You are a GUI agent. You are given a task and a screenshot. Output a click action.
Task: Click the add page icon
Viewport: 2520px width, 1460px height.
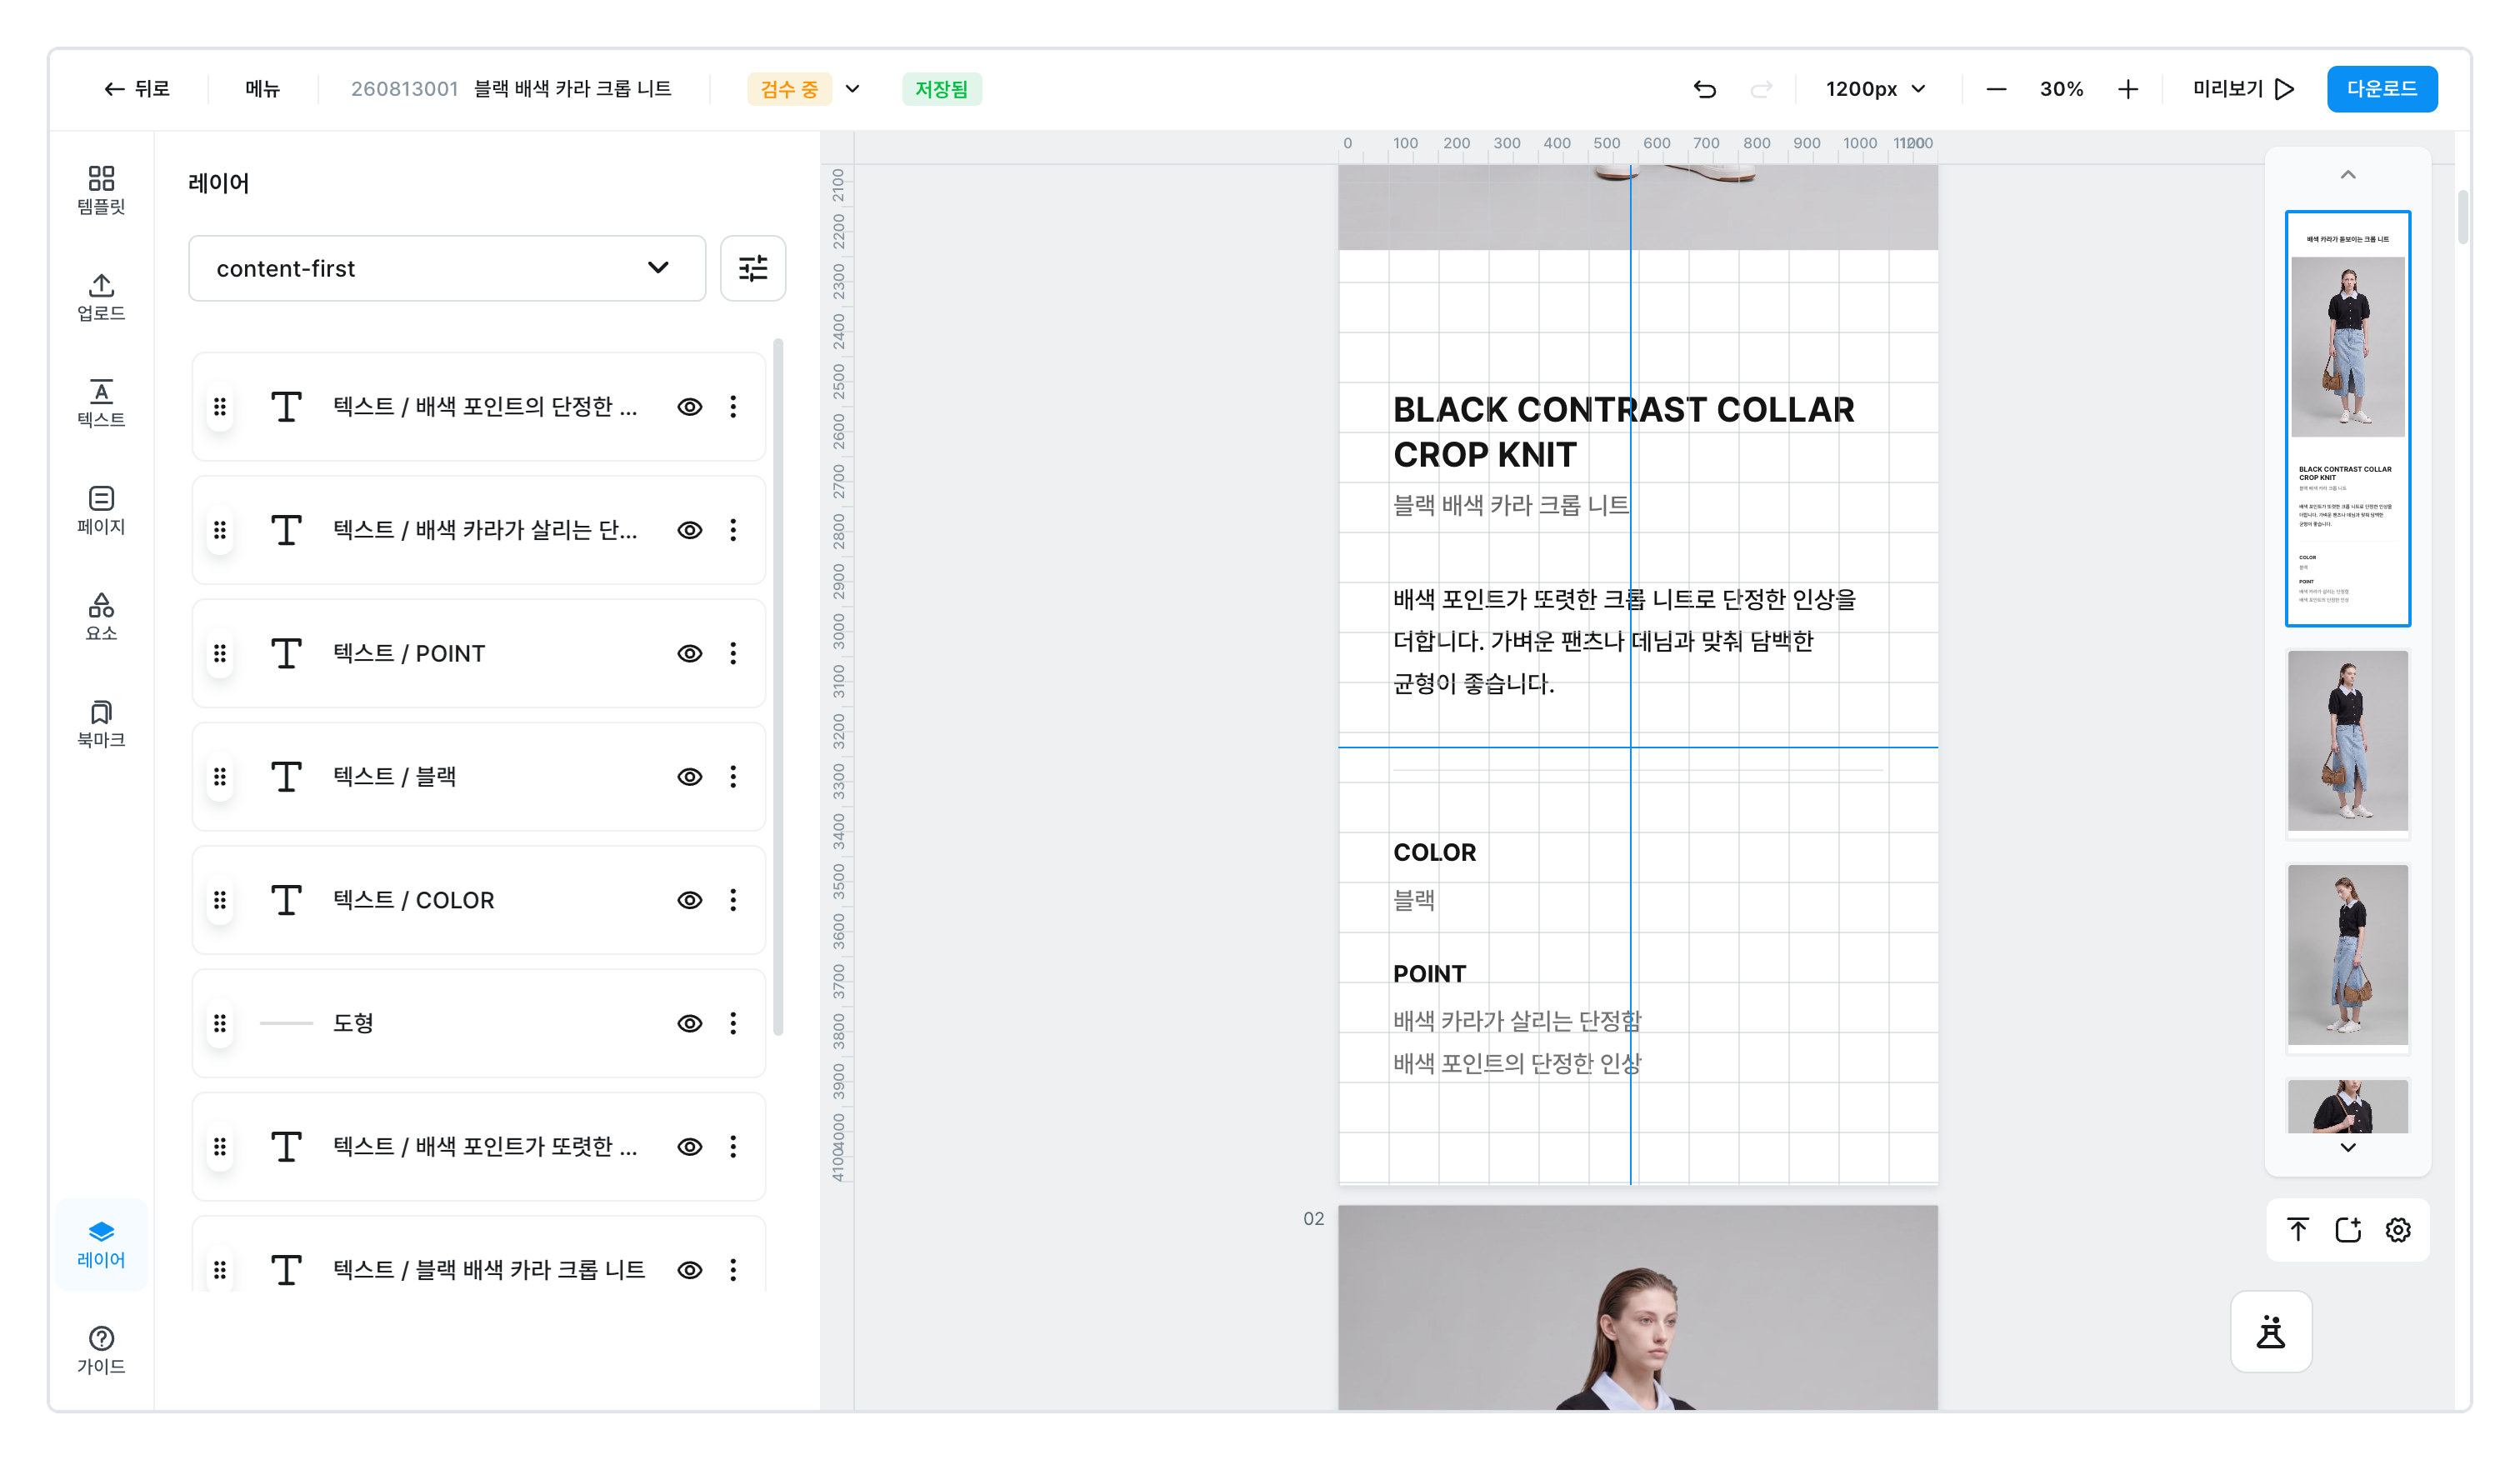point(2348,1229)
